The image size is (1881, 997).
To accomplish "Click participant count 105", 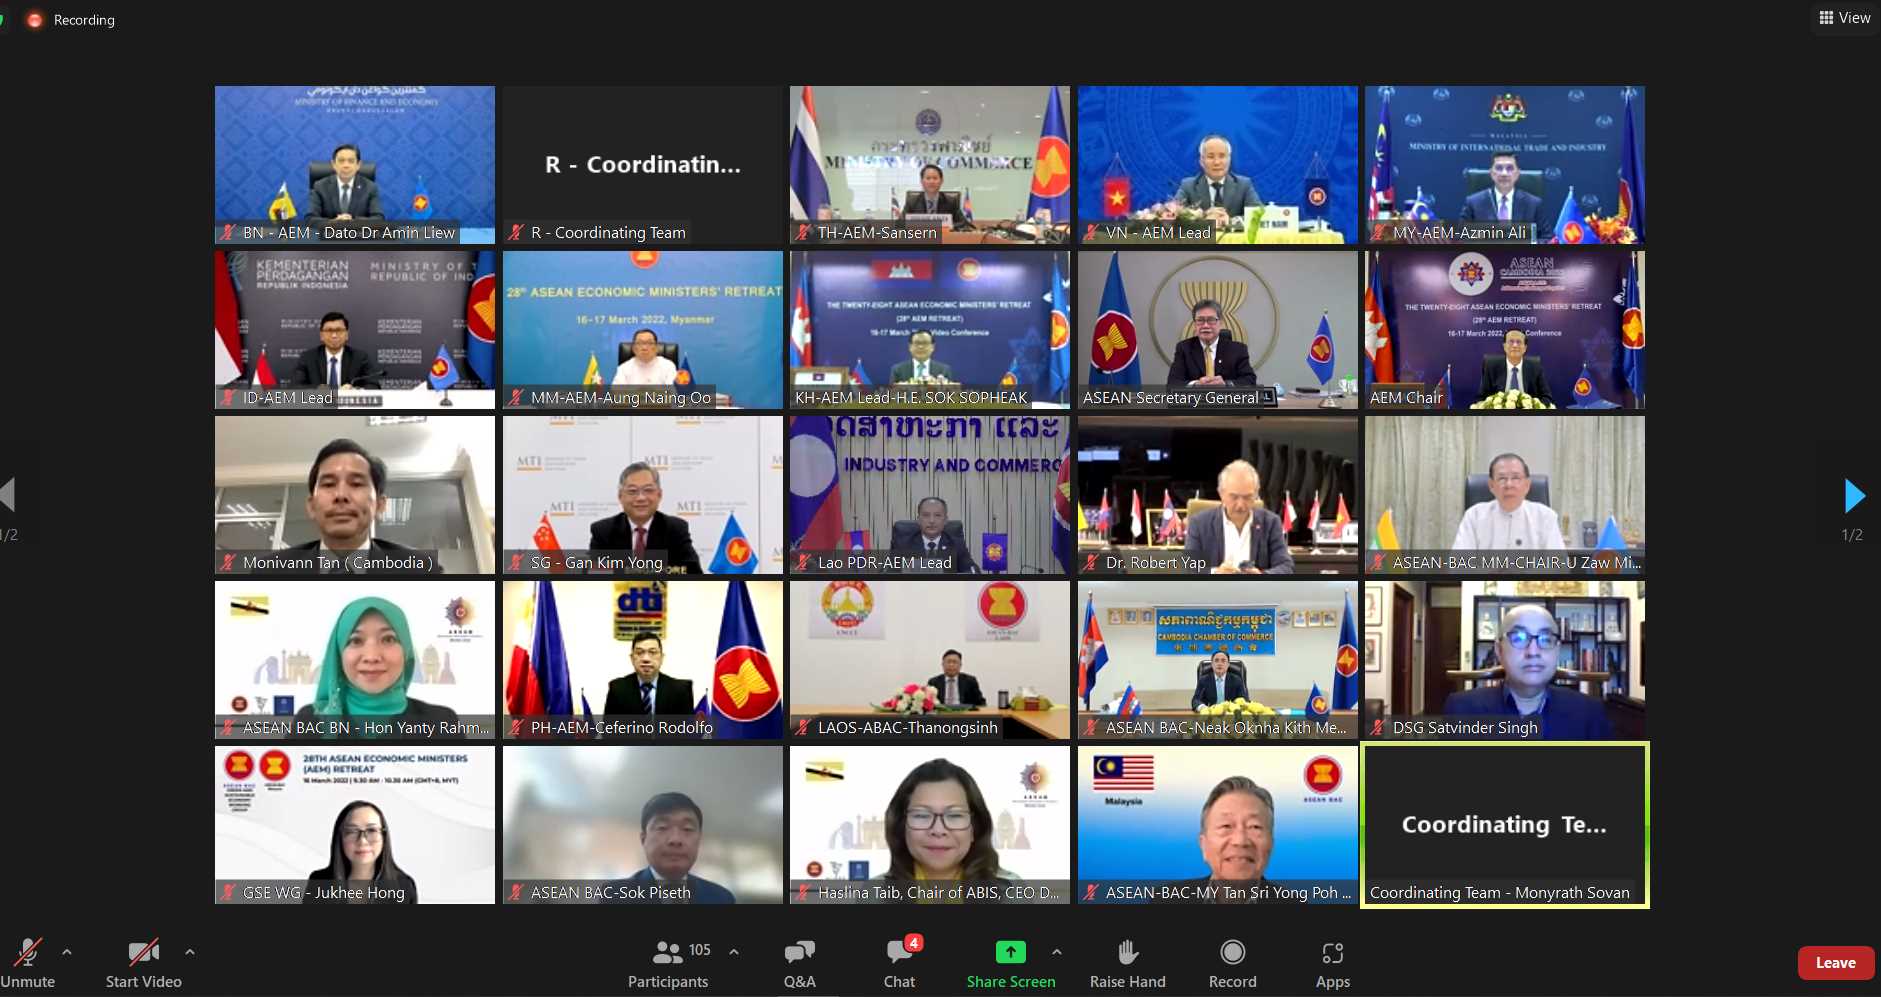I will tap(700, 950).
